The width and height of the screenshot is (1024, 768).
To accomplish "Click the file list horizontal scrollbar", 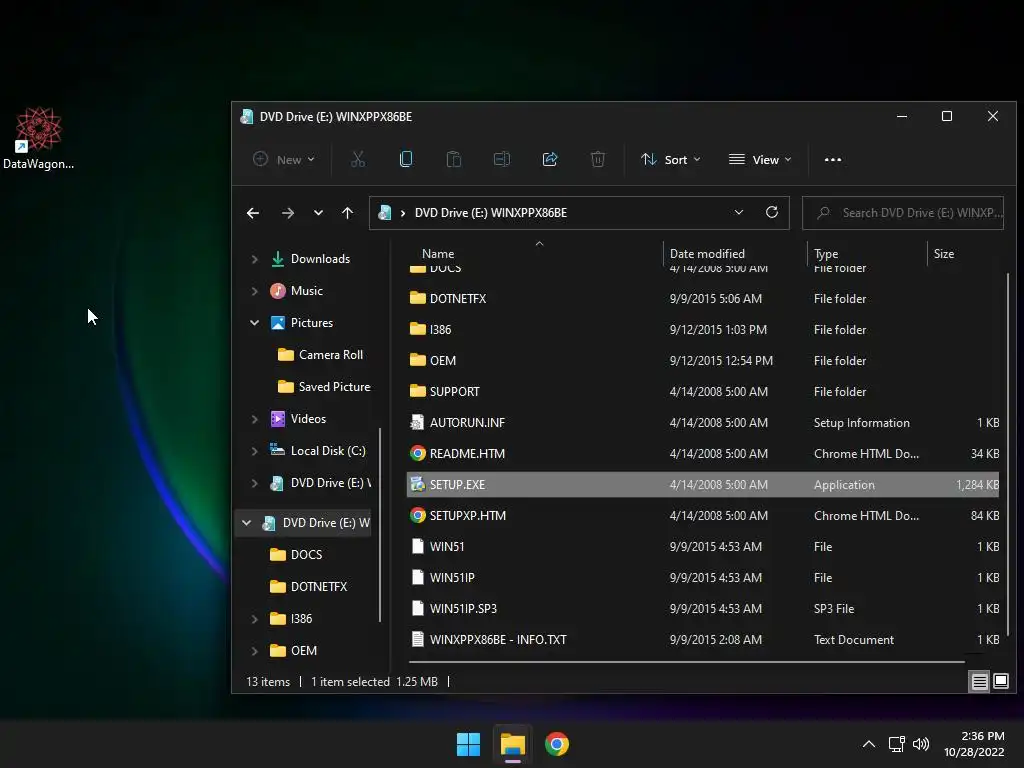I will tap(686, 662).
